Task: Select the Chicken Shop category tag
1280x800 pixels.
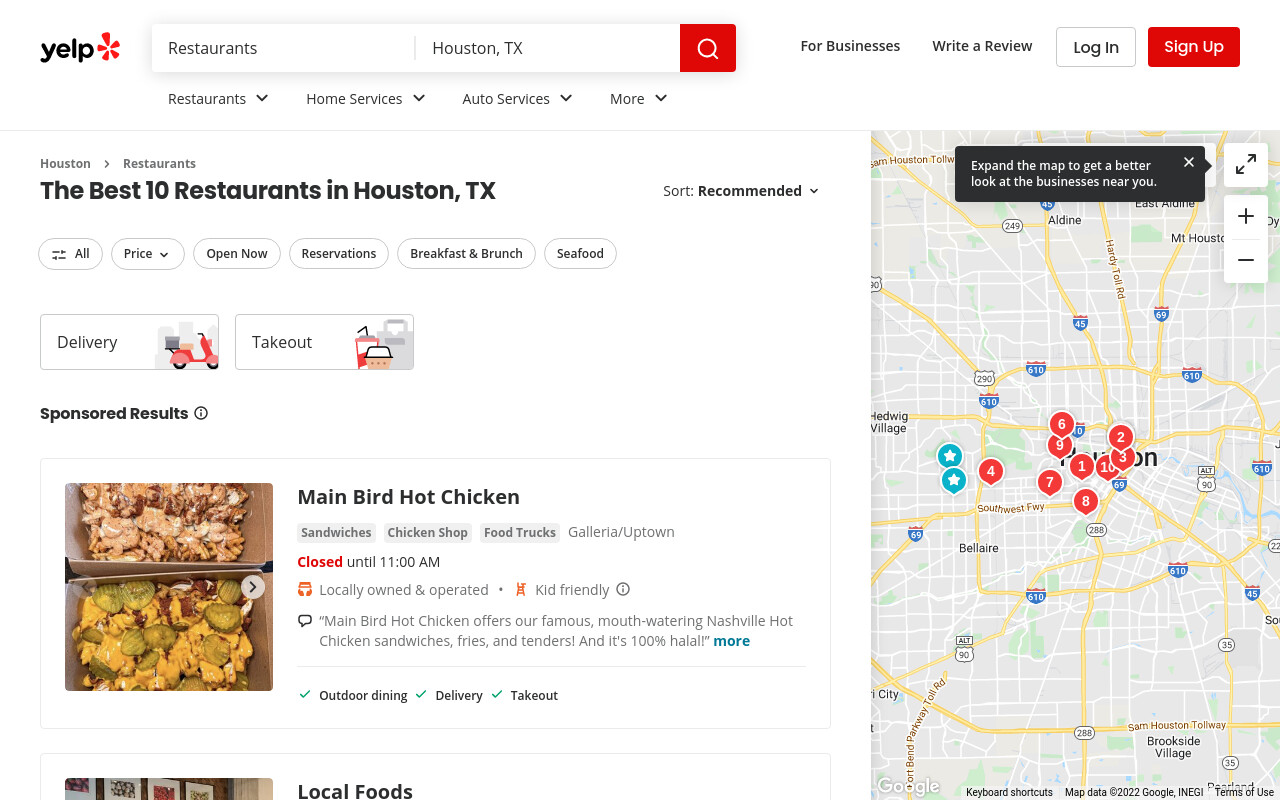Action: pyautogui.click(x=427, y=533)
